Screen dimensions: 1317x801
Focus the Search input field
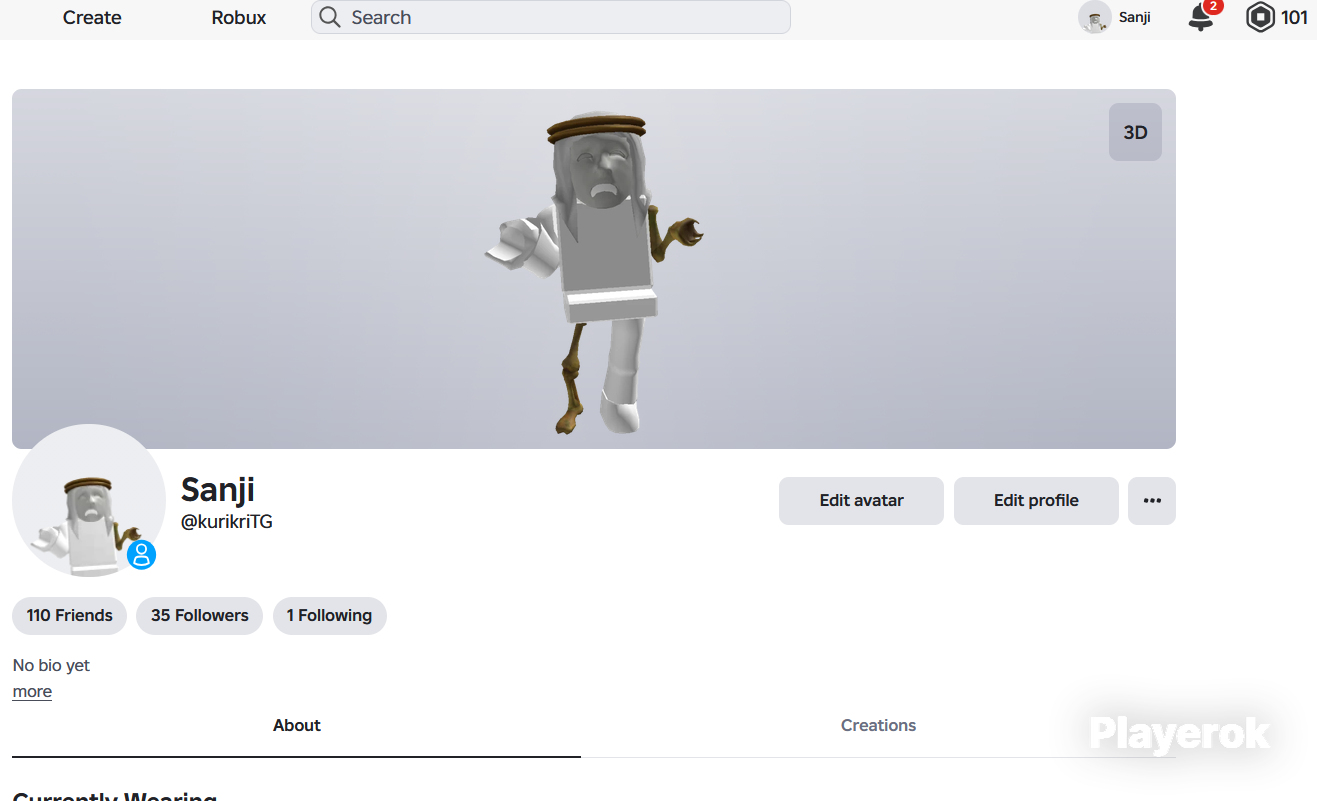tap(551, 17)
